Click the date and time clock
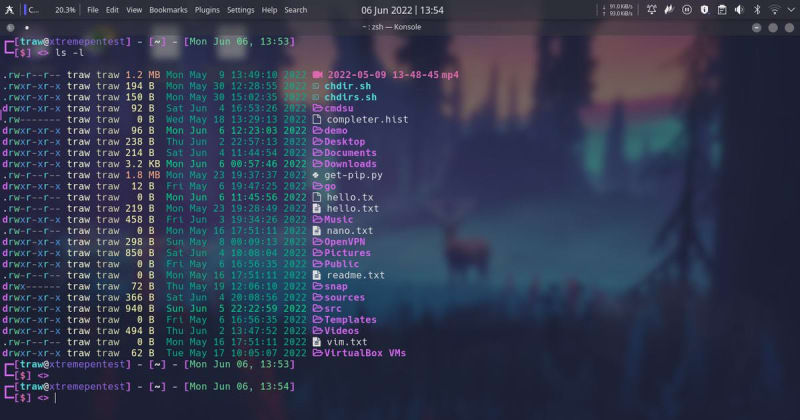This screenshot has width=800, height=420. click(402, 9)
